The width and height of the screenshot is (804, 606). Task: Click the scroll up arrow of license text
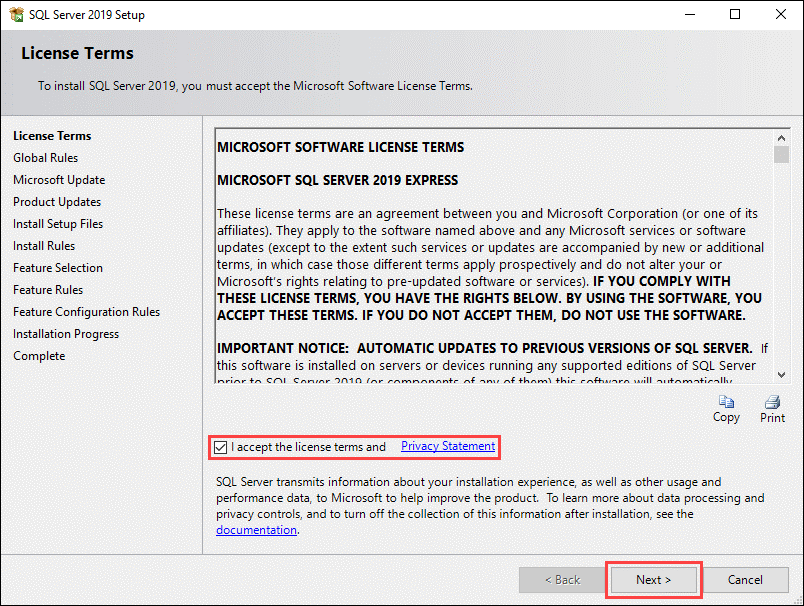click(781, 136)
